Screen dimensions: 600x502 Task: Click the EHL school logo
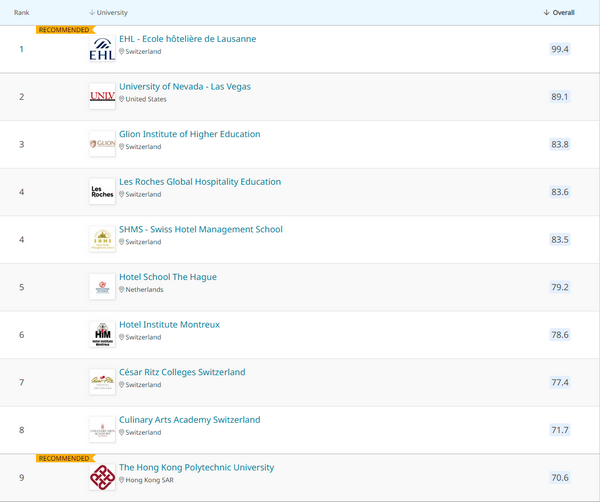[x=102, y=49]
